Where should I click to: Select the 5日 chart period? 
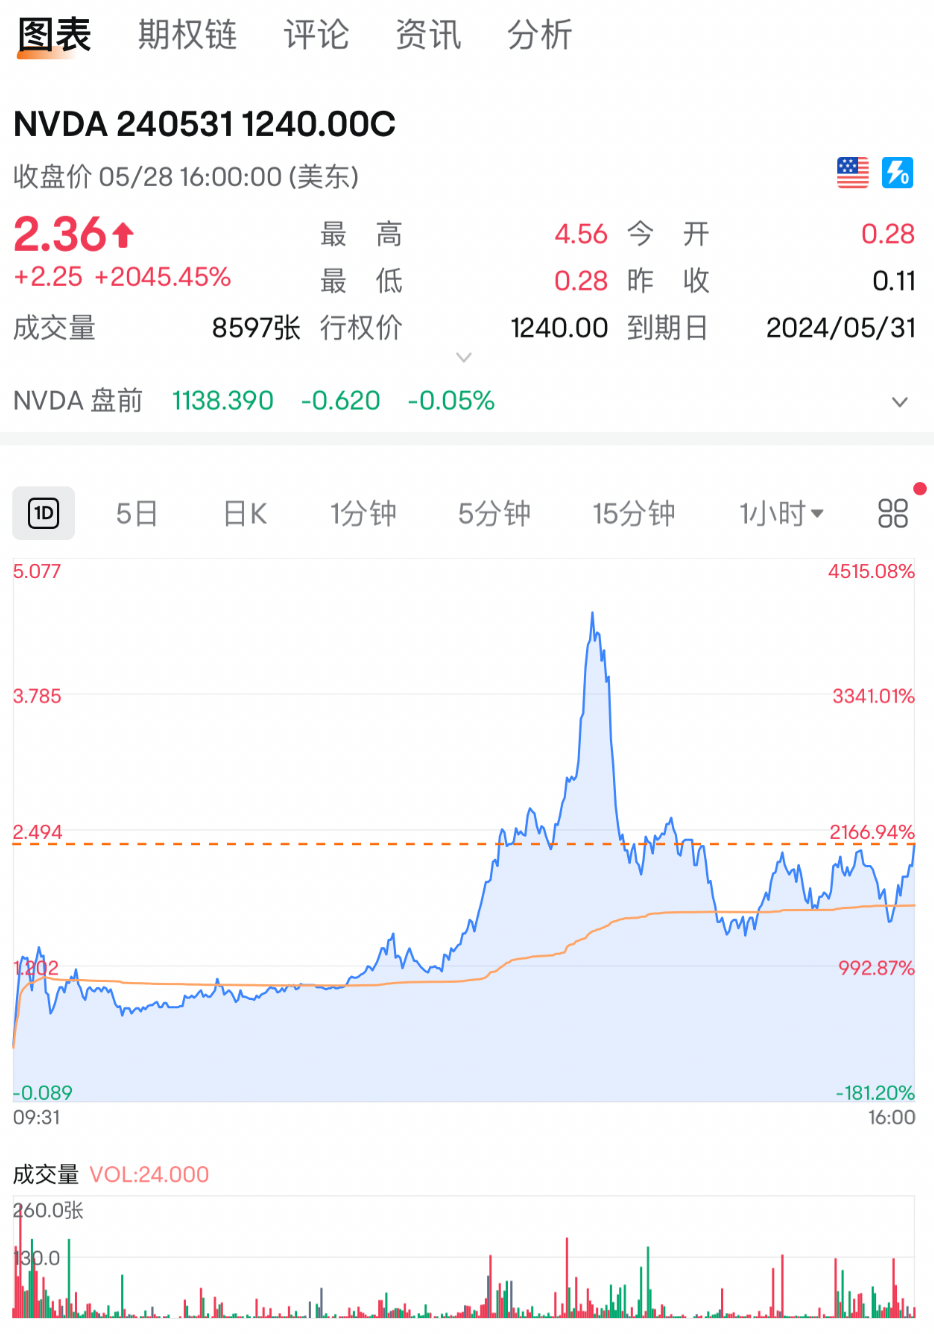pos(137,514)
